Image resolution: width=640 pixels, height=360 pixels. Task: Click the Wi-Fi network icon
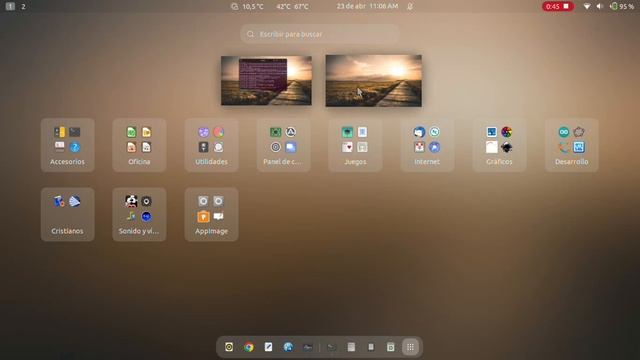tap(587, 7)
